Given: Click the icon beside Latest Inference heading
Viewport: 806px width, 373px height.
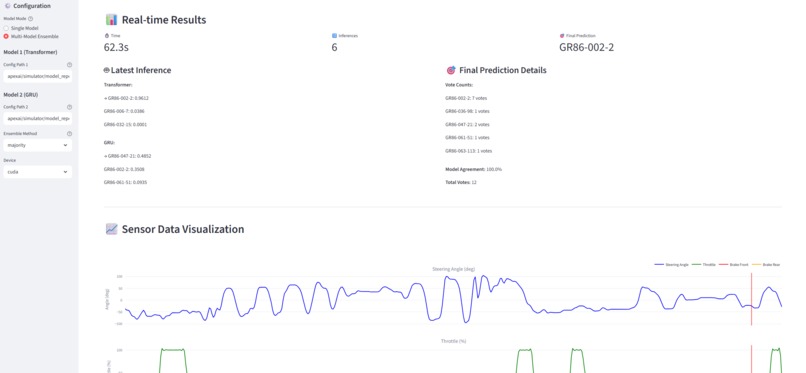Looking at the screenshot, I should pyautogui.click(x=107, y=70).
